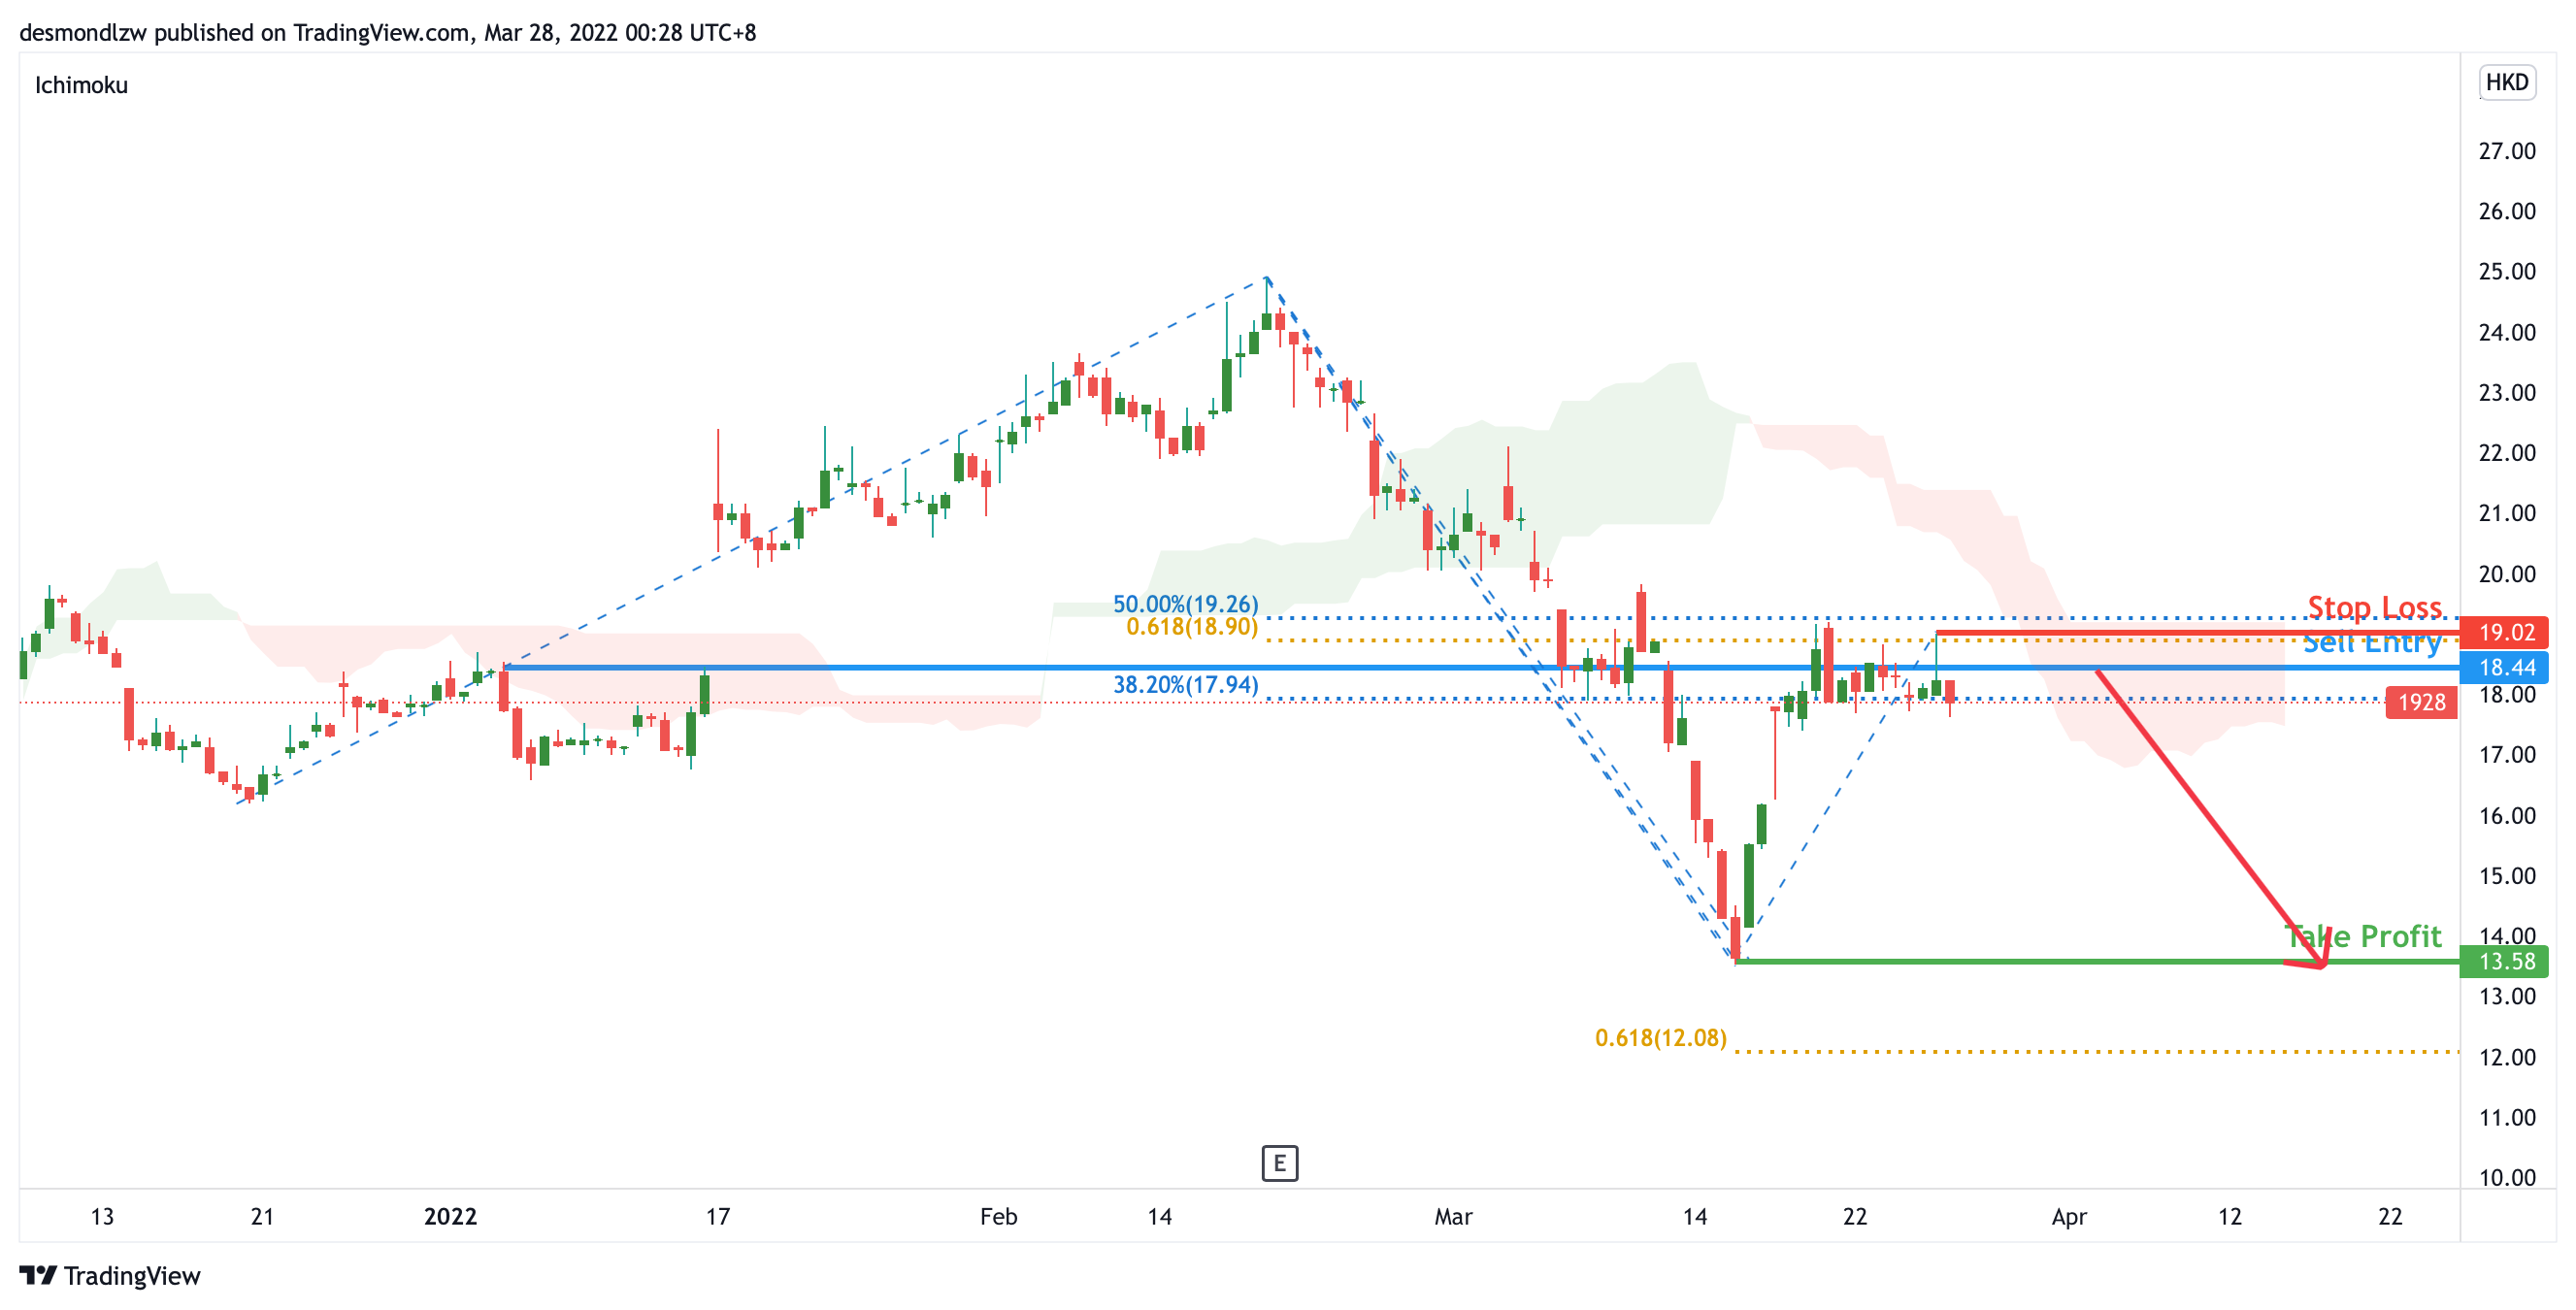2576x1310 pixels.
Task: Click the Apr label on time axis
Action: [2068, 1216]
